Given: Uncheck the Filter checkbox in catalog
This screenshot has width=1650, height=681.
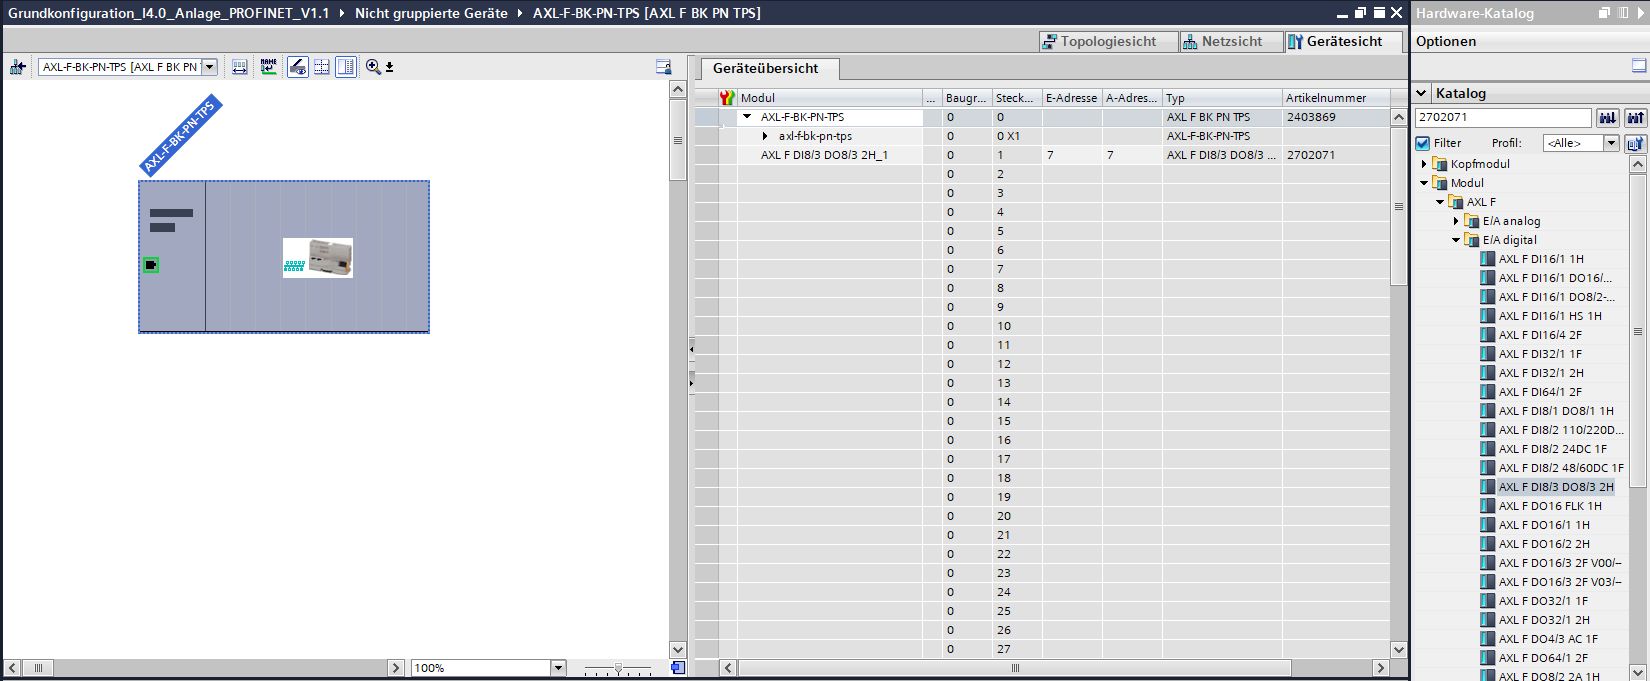Looking at the screenshot, I should pyautogui.click(x=1423, y=143).
